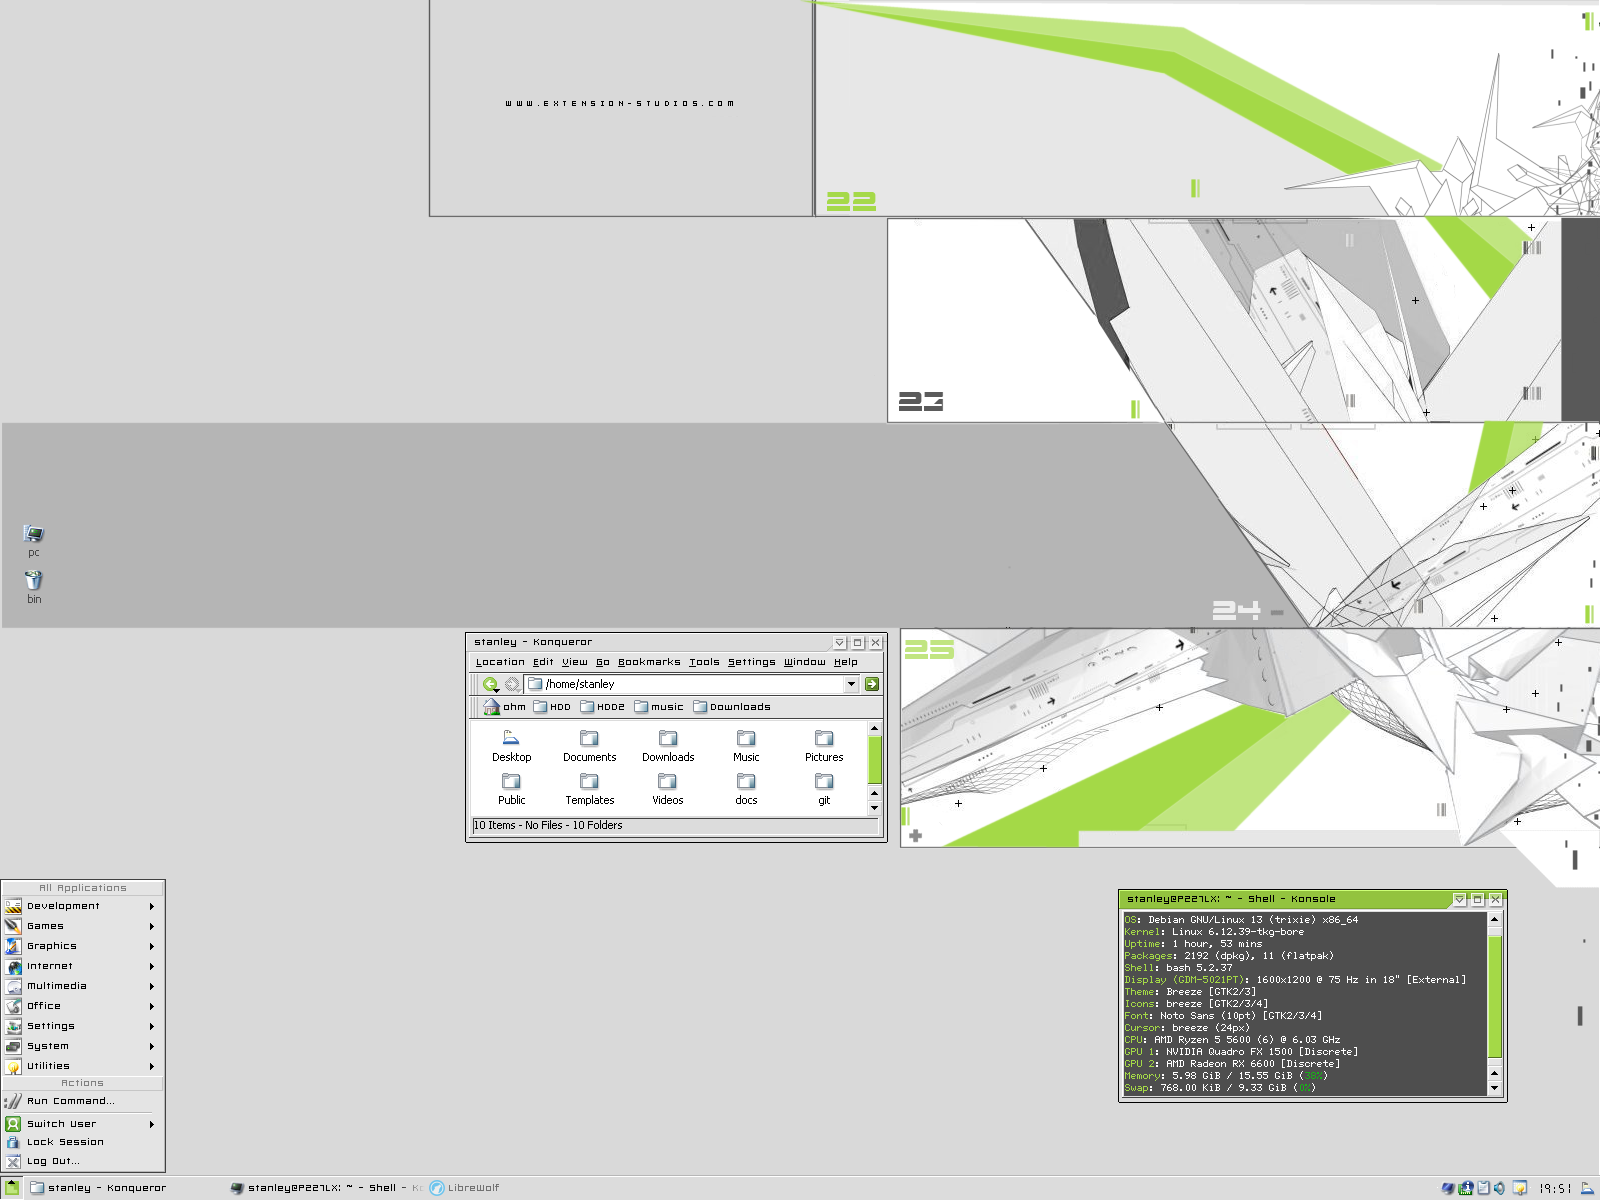This screenshot has height=1200, width=1600.
Task: Open the HDD bookmark folder
Action: pos(552,707)
